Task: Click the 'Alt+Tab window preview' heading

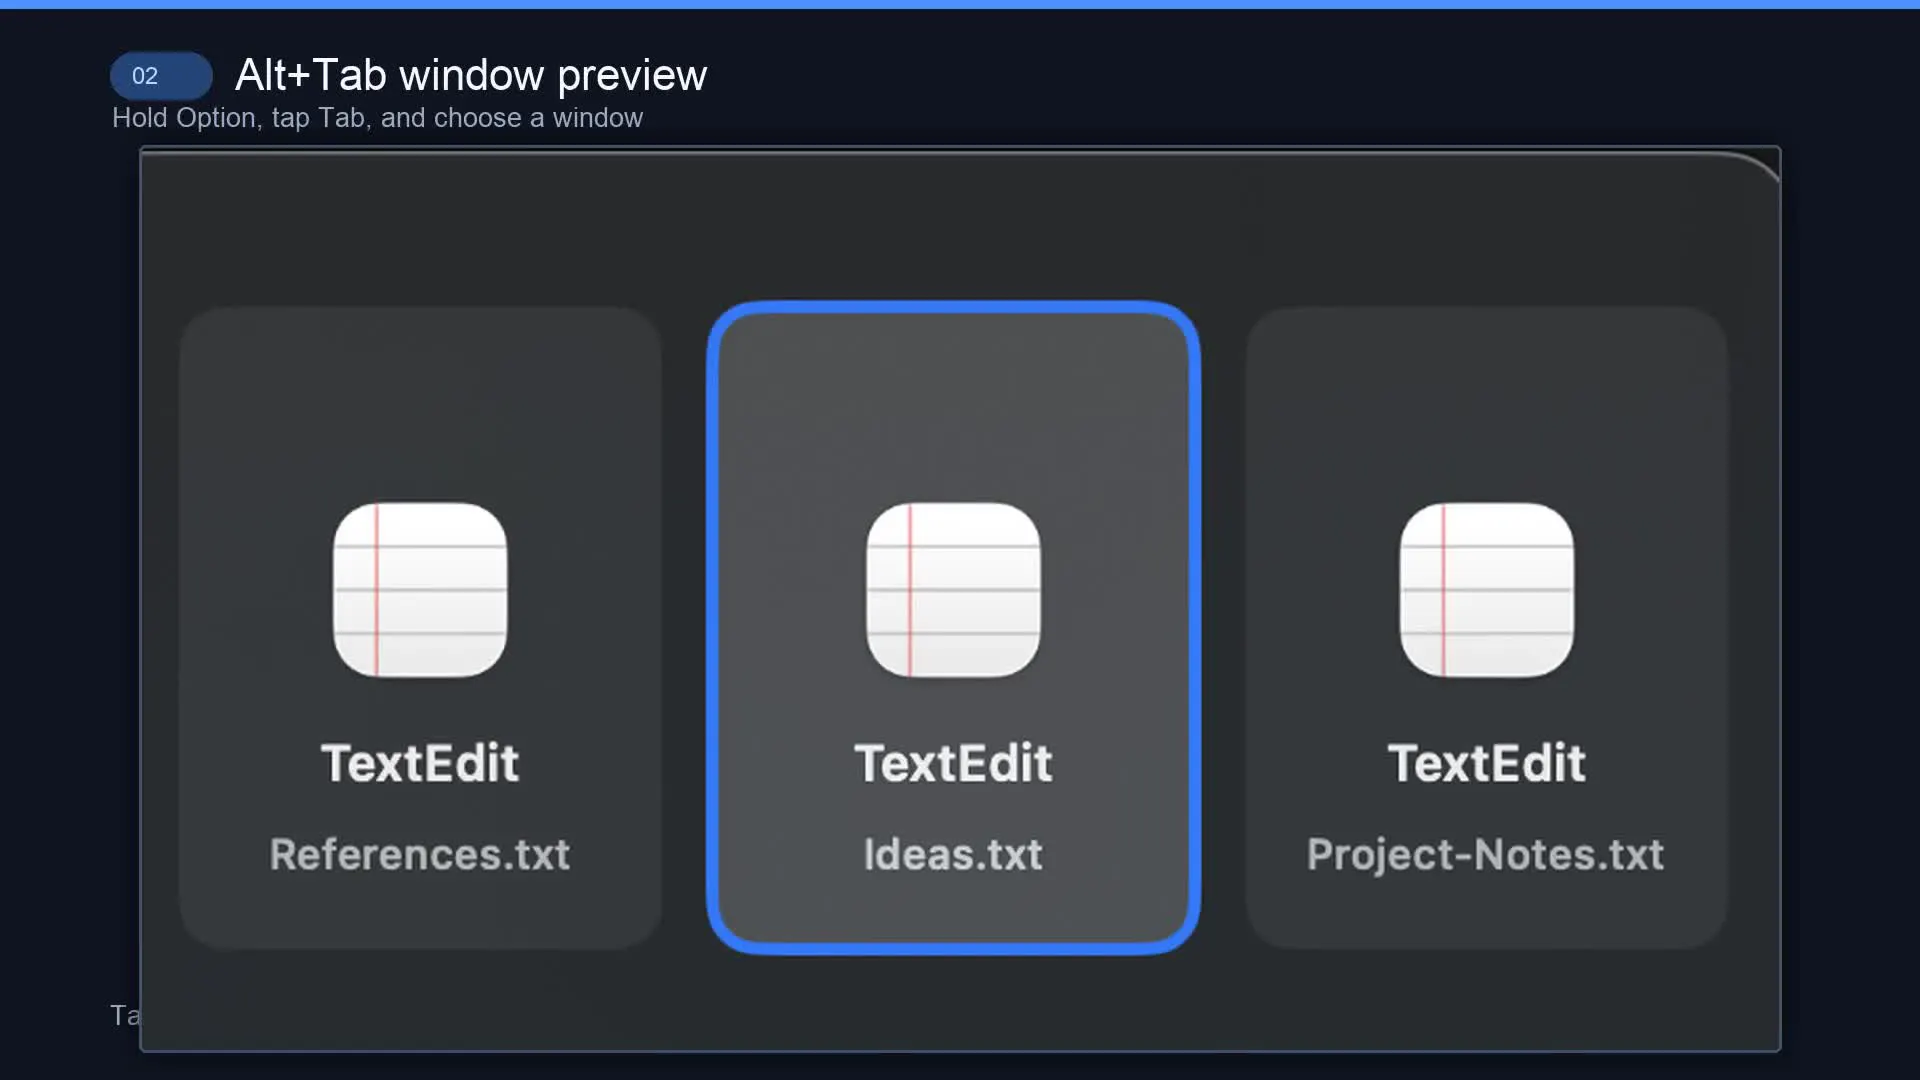Action: (x=471, y=76)
